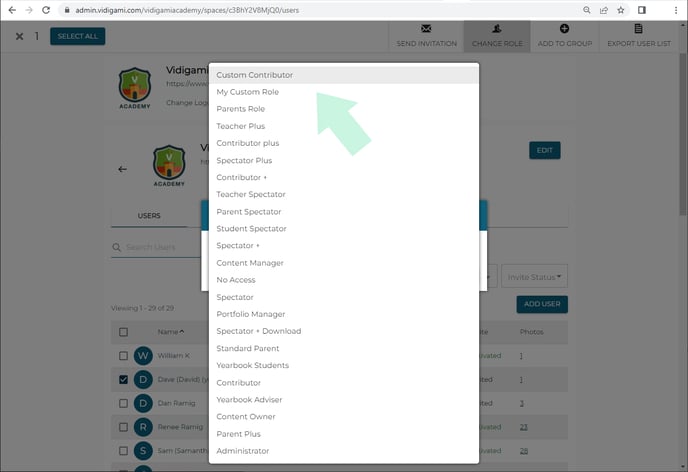
Task: Select the Administrator role option
Action: (x=243, y=451)
